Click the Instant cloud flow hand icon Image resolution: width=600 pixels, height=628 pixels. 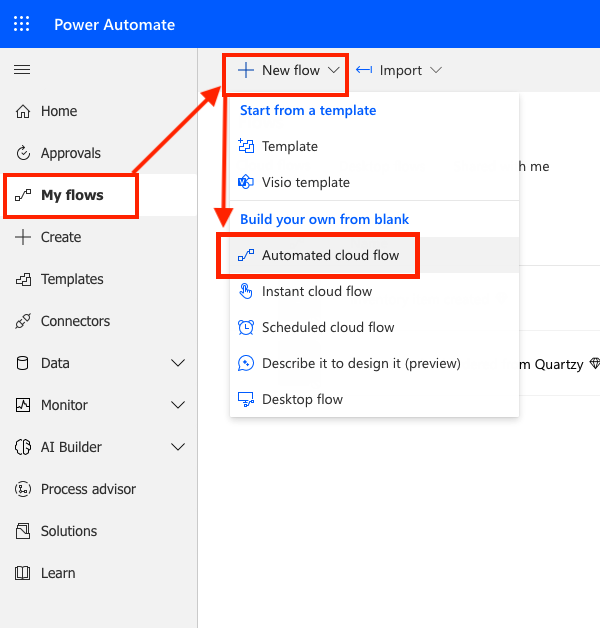point(246,291)
